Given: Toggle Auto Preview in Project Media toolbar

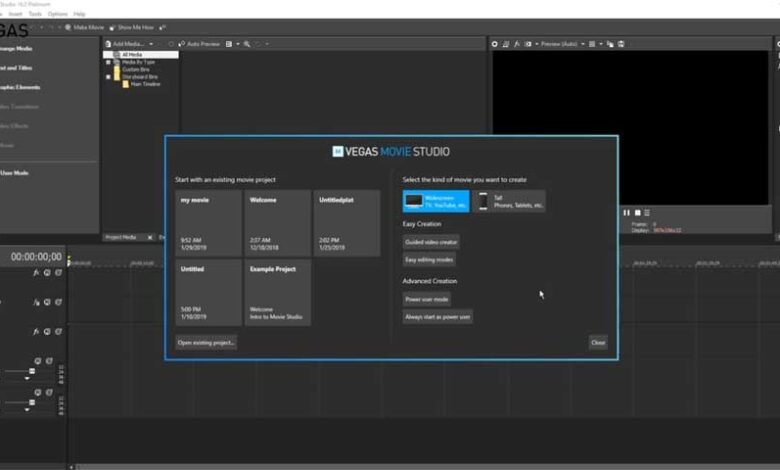Looking at the screenshot, I should pyautogui.click(x=199, y=44).
